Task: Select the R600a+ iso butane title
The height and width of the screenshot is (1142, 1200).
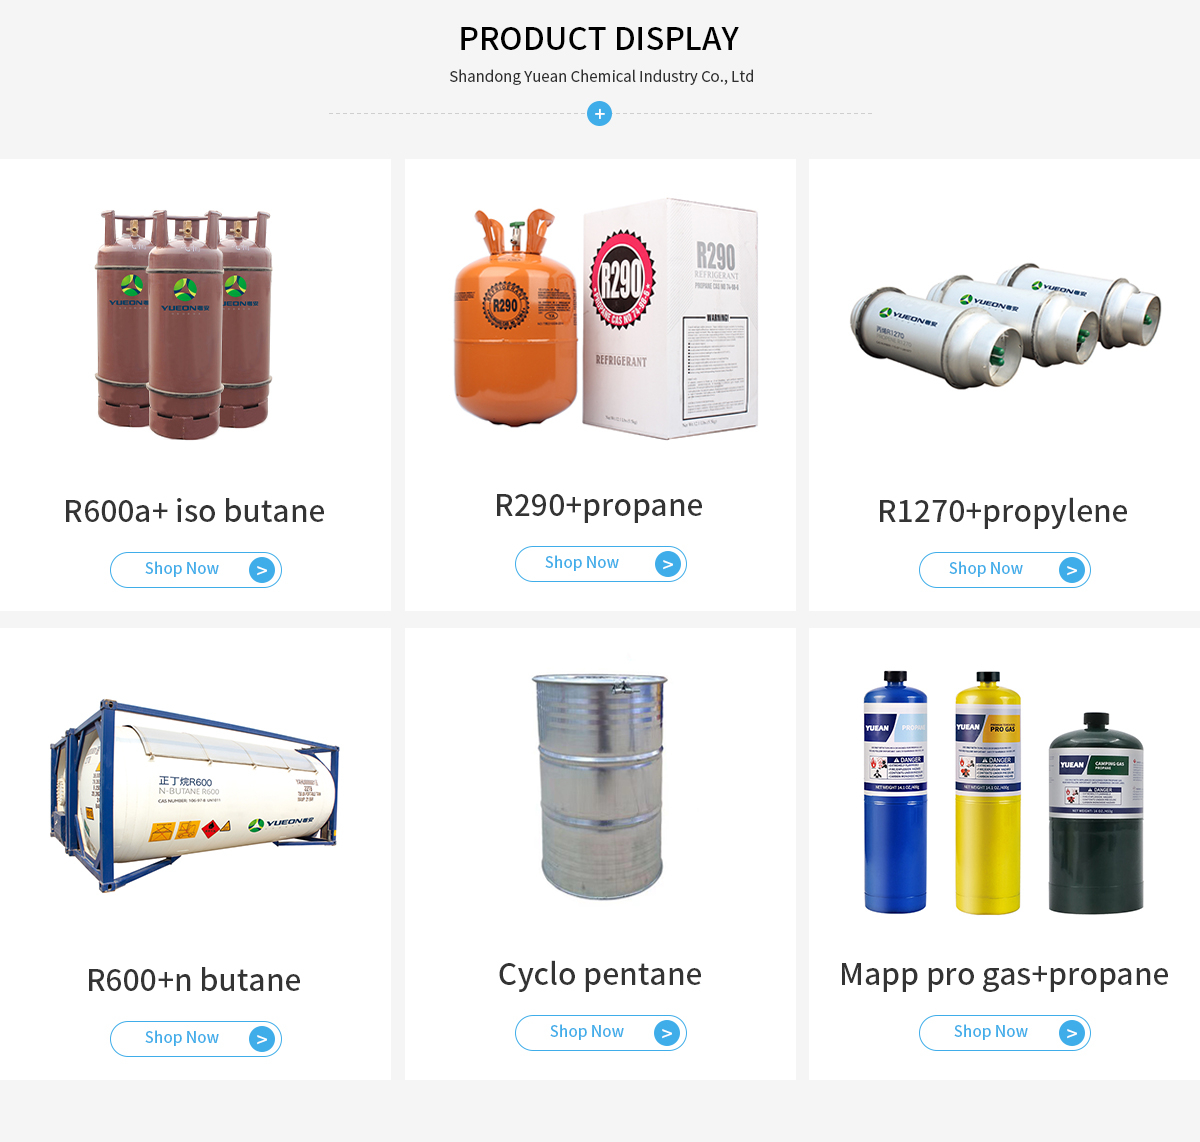Action: [194, 511]
